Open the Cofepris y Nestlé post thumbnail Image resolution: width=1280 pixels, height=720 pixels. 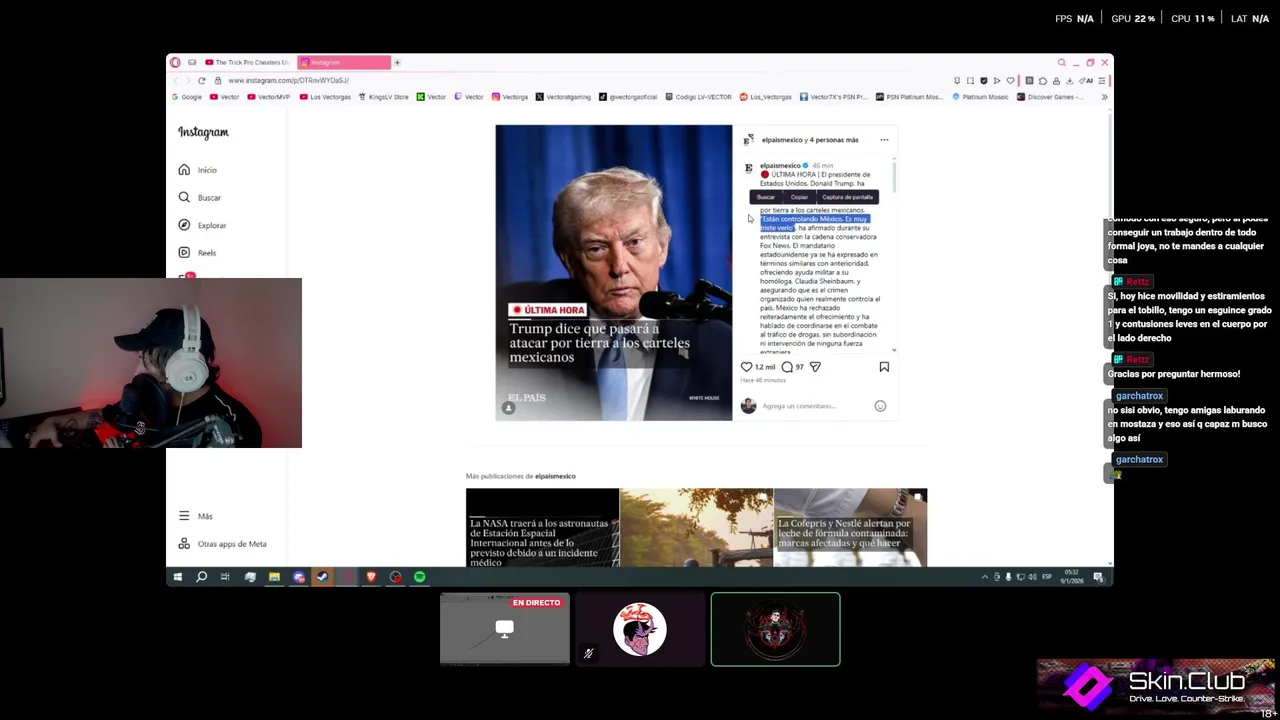click(x=850, y=528)
